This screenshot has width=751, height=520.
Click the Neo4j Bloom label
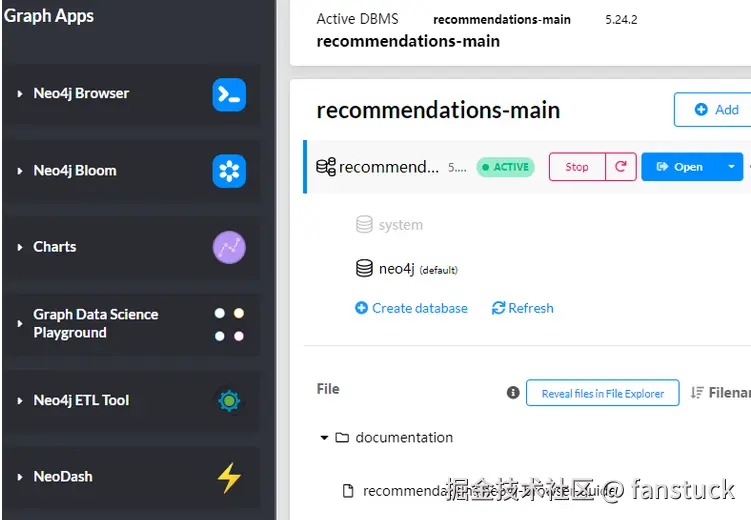tap(75, 170)
